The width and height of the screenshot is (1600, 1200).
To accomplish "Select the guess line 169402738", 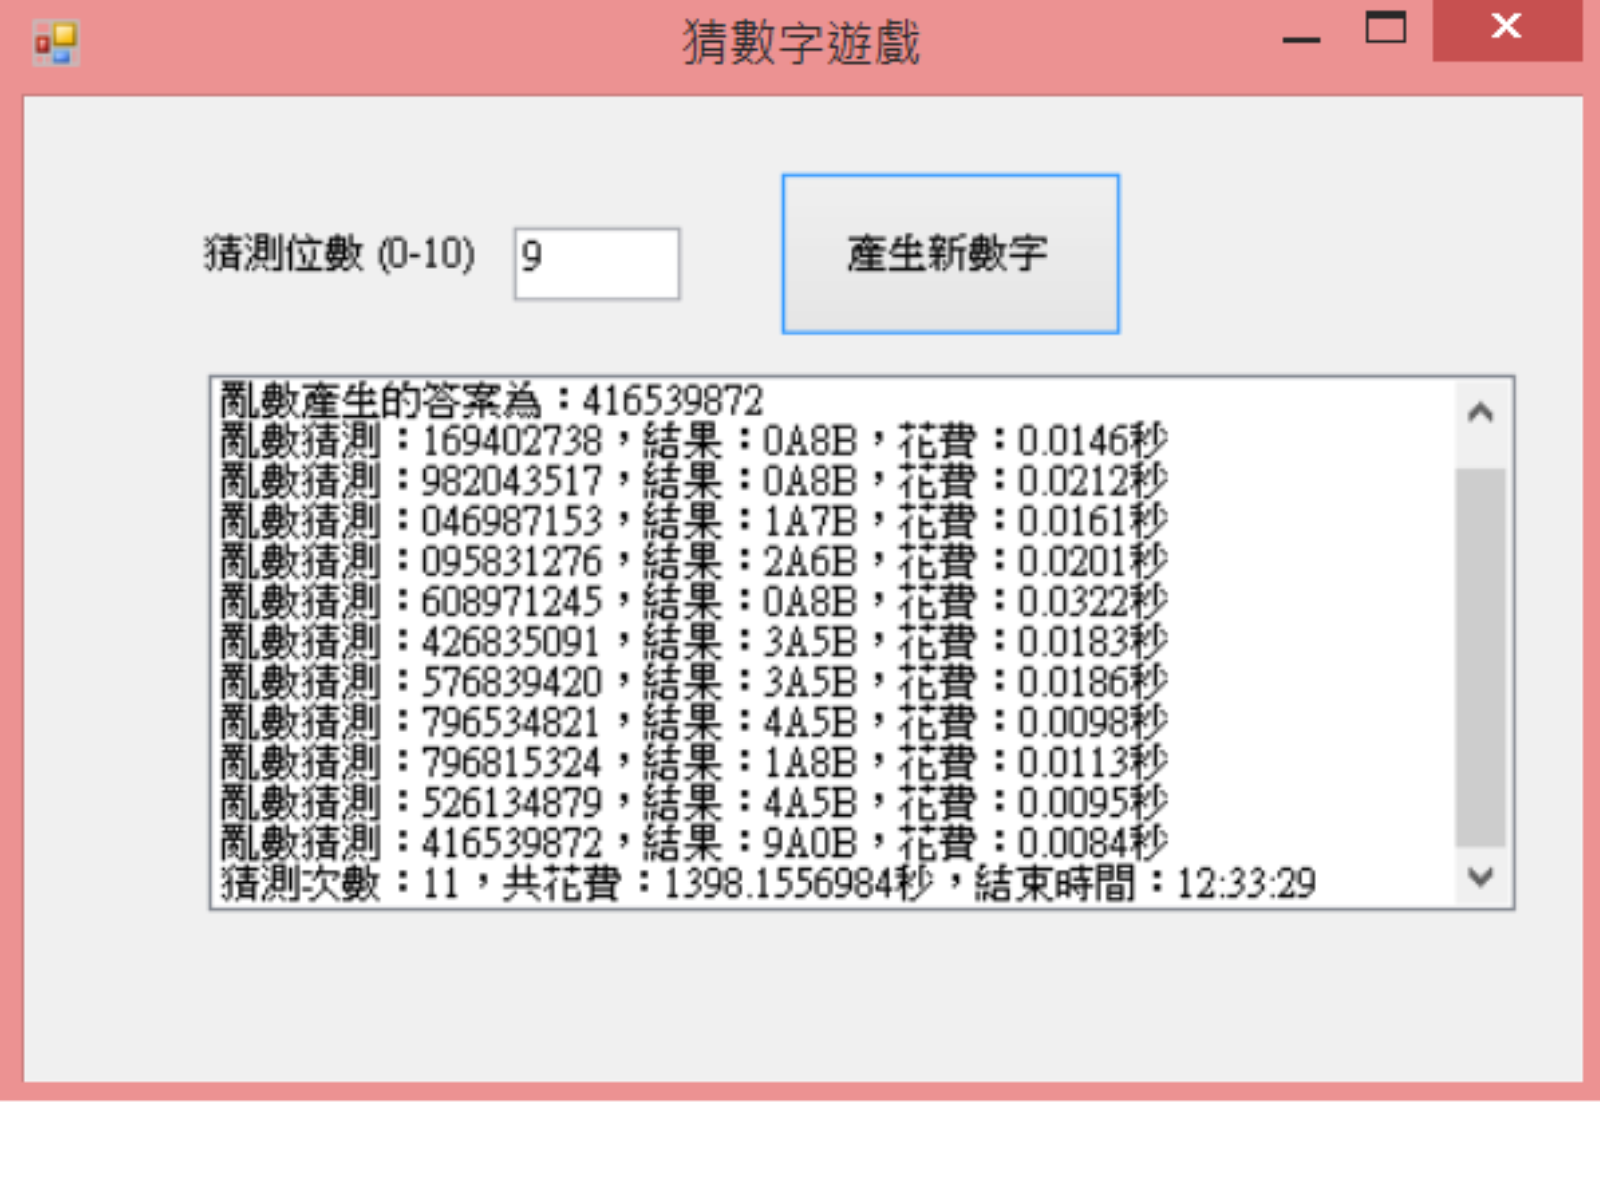I will click(694, 441).
